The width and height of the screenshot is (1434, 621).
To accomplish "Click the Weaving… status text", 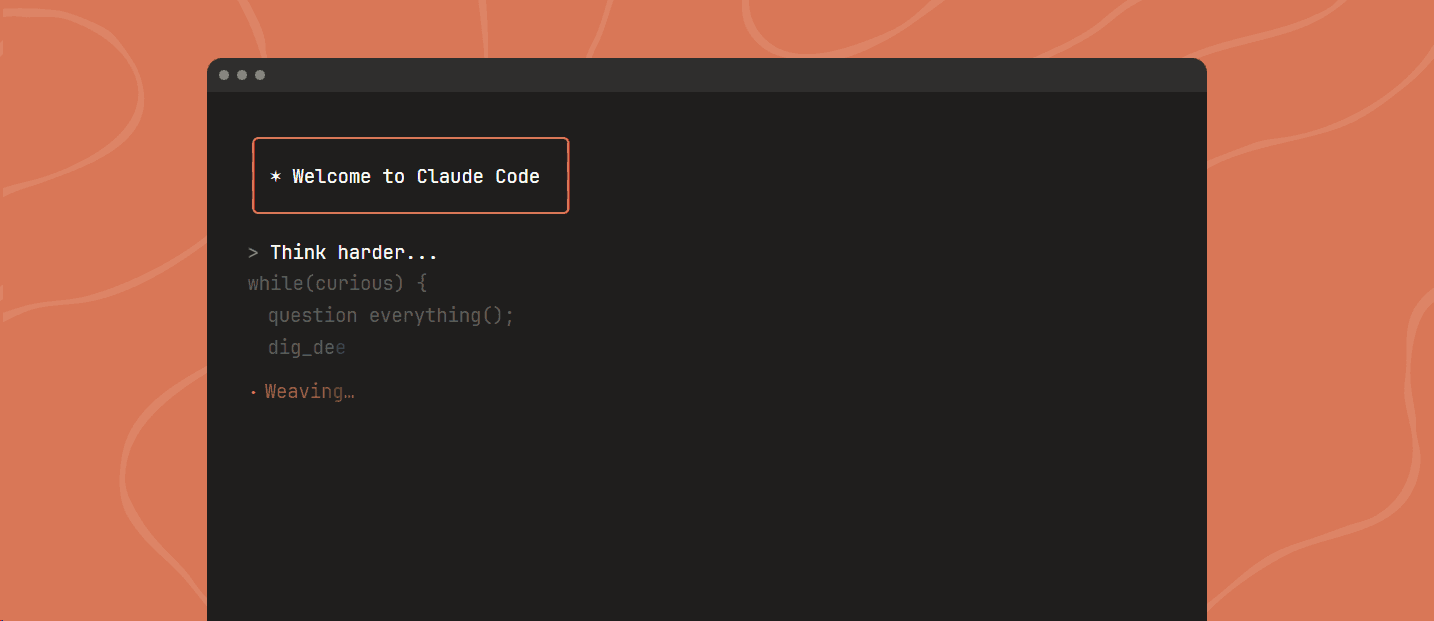I will tap(310, 392).
